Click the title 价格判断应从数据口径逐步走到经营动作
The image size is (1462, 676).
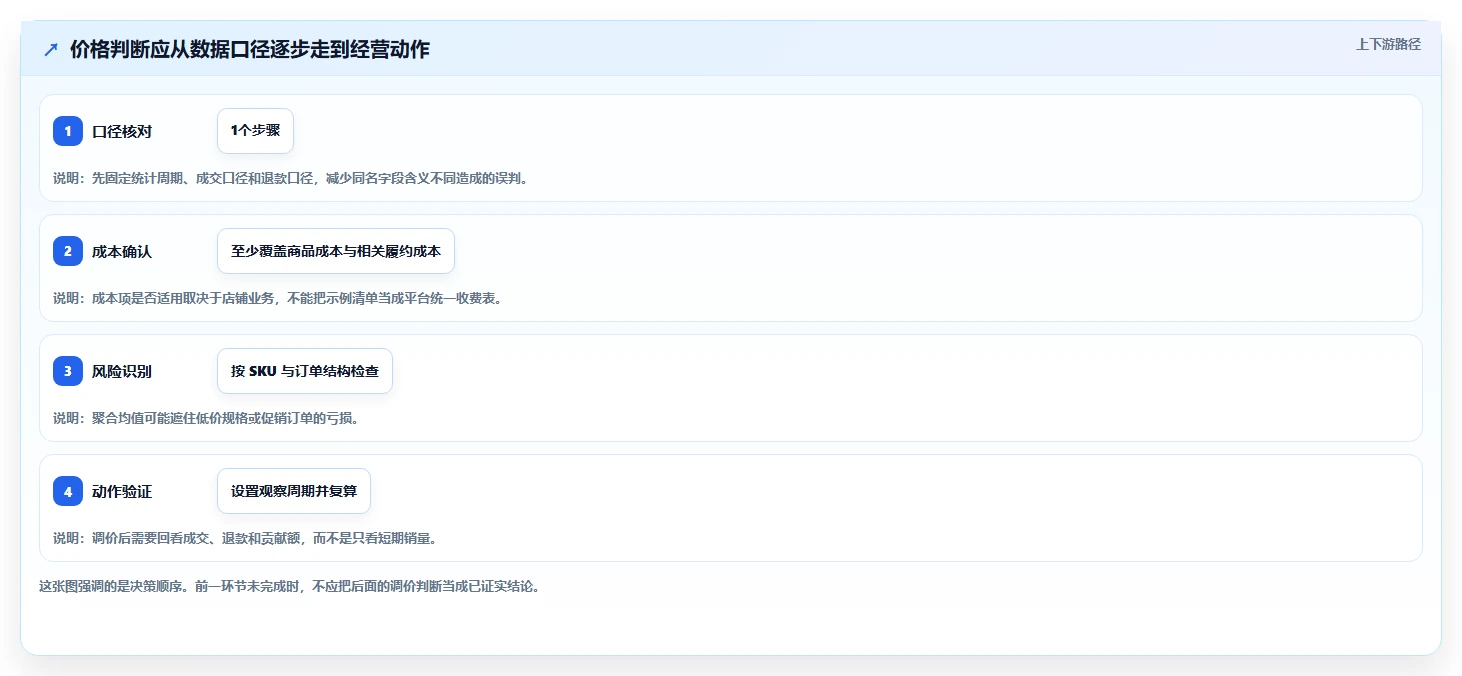(x=250, y=49)
